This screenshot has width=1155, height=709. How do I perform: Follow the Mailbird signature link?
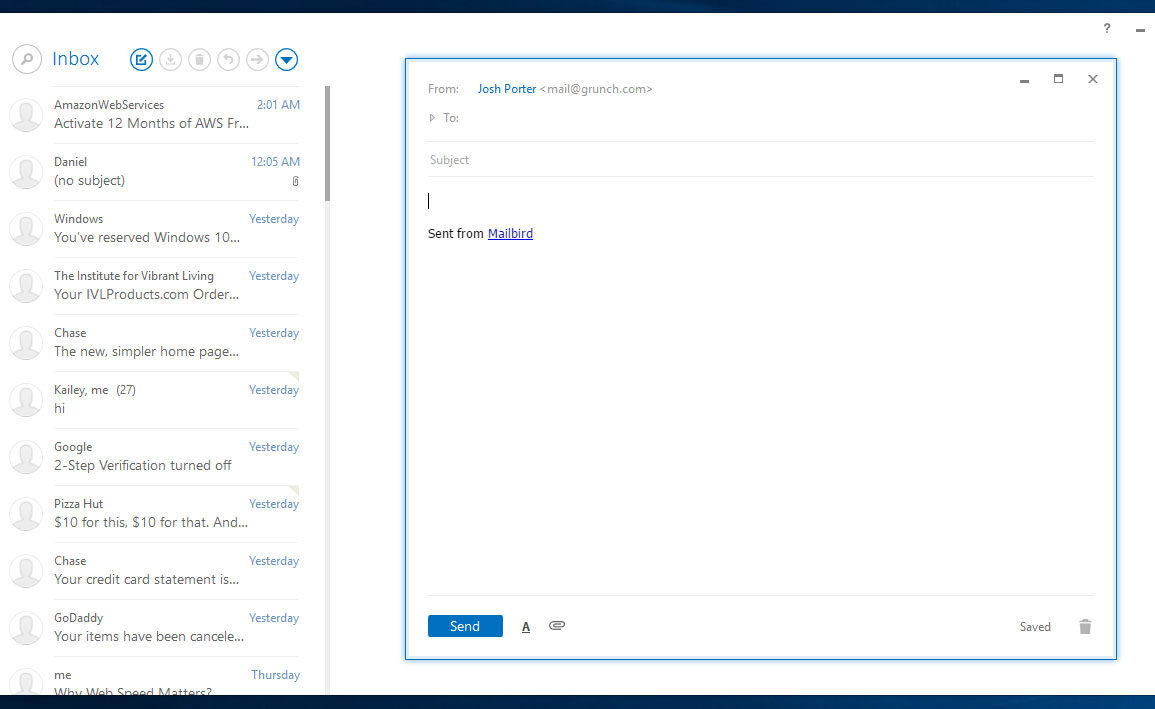pyautogui.click(x=510, y=234)
